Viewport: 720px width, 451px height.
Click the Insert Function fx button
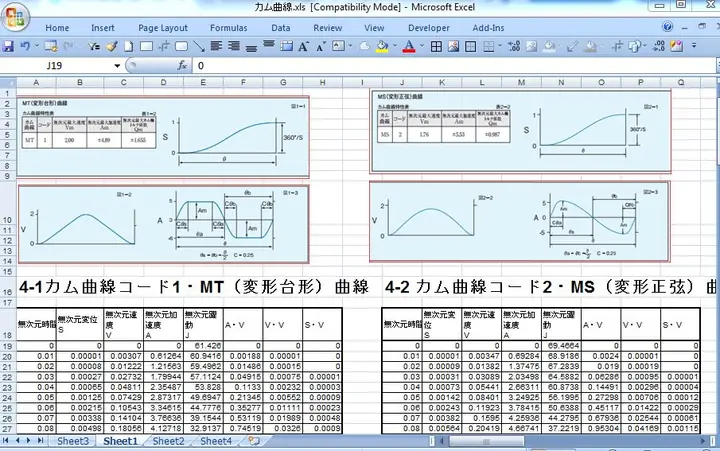tap(182, 66)
